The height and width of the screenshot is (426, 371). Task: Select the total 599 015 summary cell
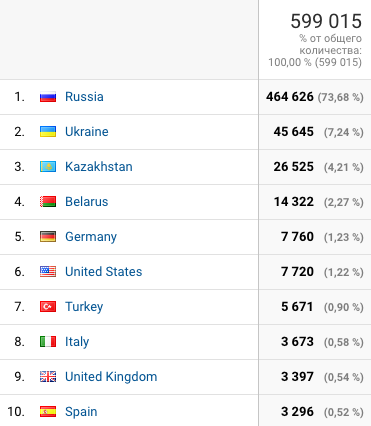point(315,40)
